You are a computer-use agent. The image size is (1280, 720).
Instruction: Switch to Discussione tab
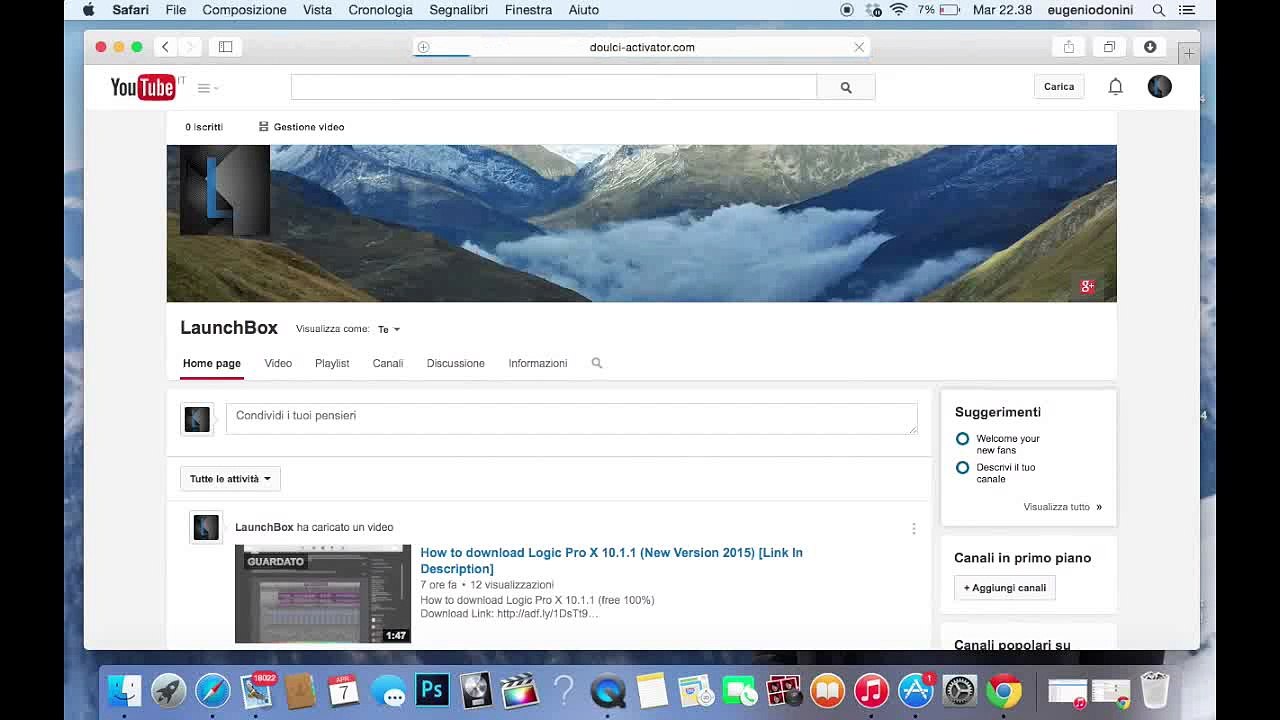455,363
